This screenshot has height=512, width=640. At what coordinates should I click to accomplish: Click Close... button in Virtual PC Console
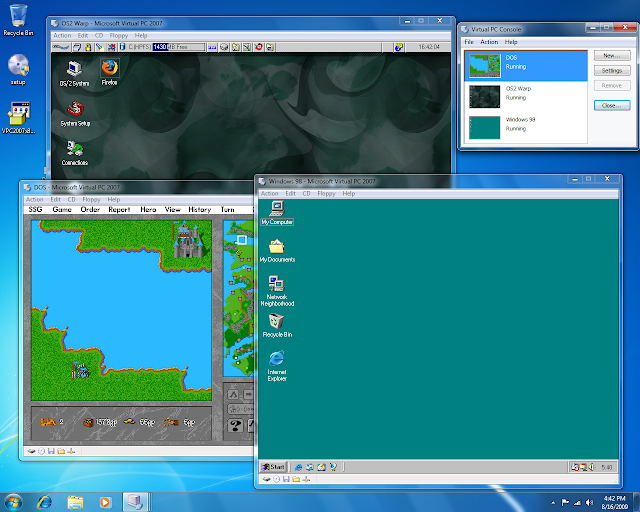(x=612, y=105)
